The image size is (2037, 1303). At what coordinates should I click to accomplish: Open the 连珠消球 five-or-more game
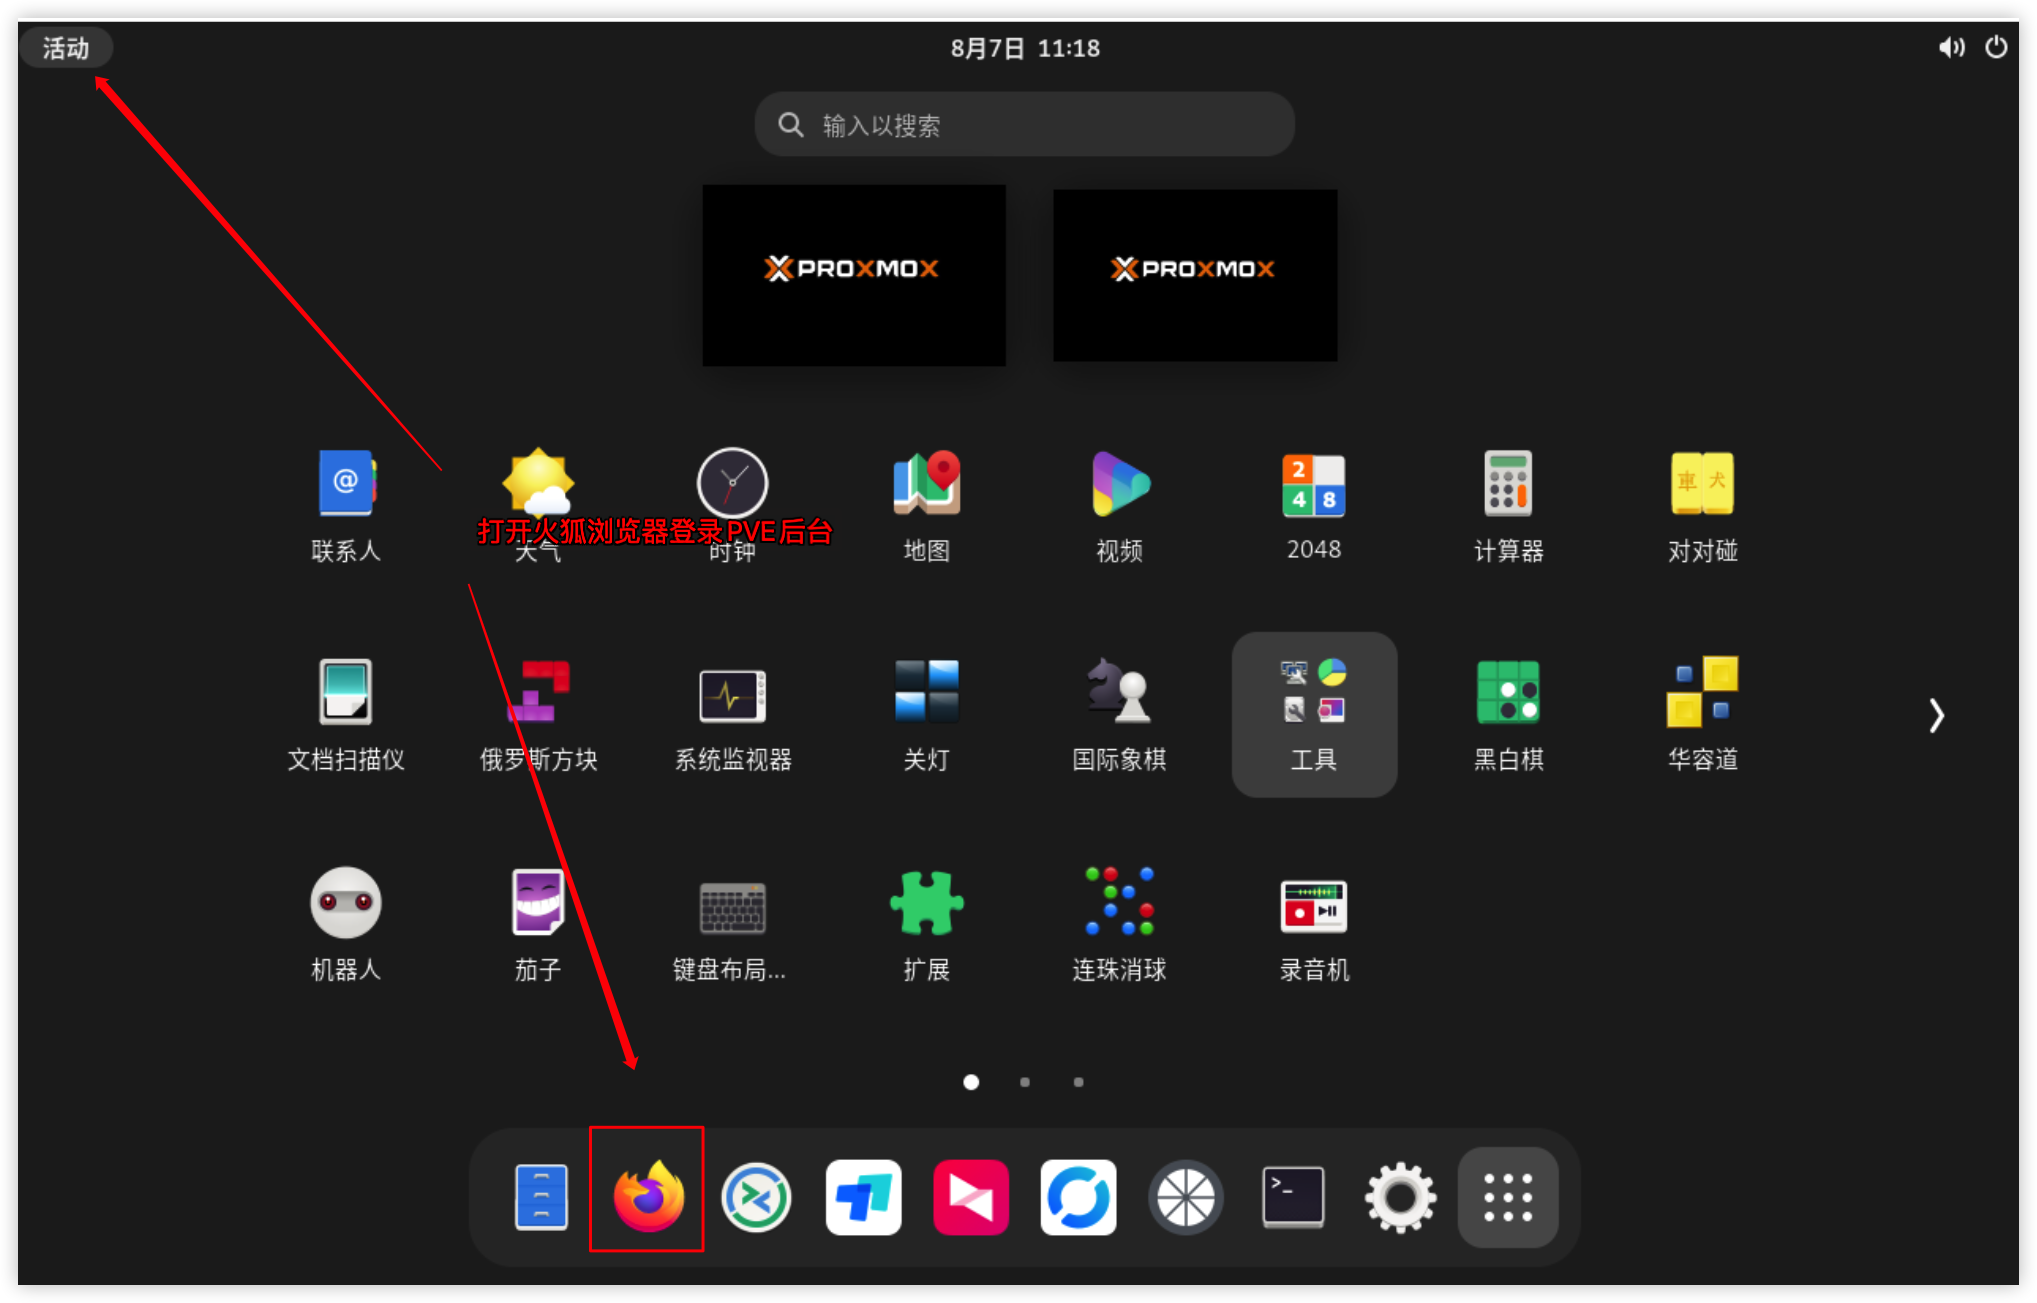pos(1120,924)
